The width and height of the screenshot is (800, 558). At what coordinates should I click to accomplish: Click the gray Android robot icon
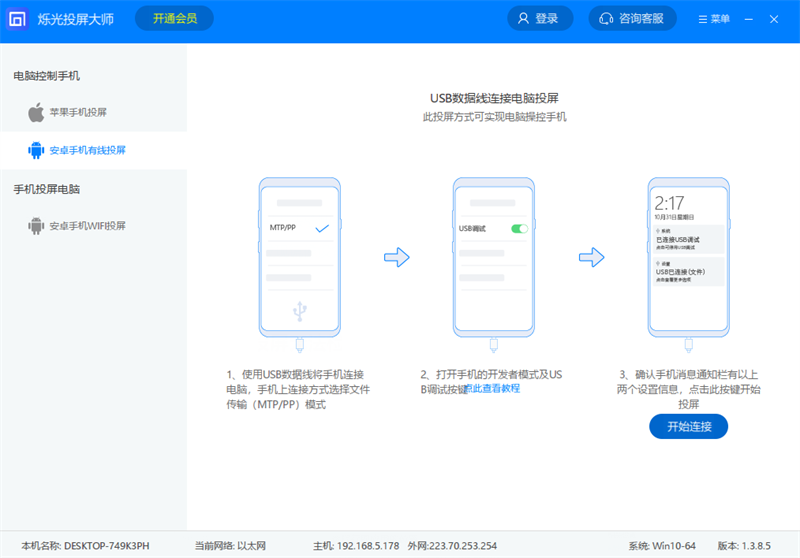36,226
